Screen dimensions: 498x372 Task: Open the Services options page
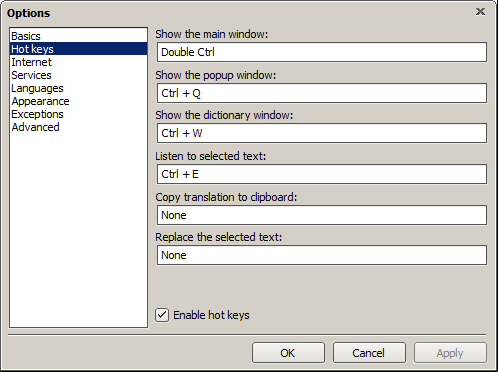(78, 75)
